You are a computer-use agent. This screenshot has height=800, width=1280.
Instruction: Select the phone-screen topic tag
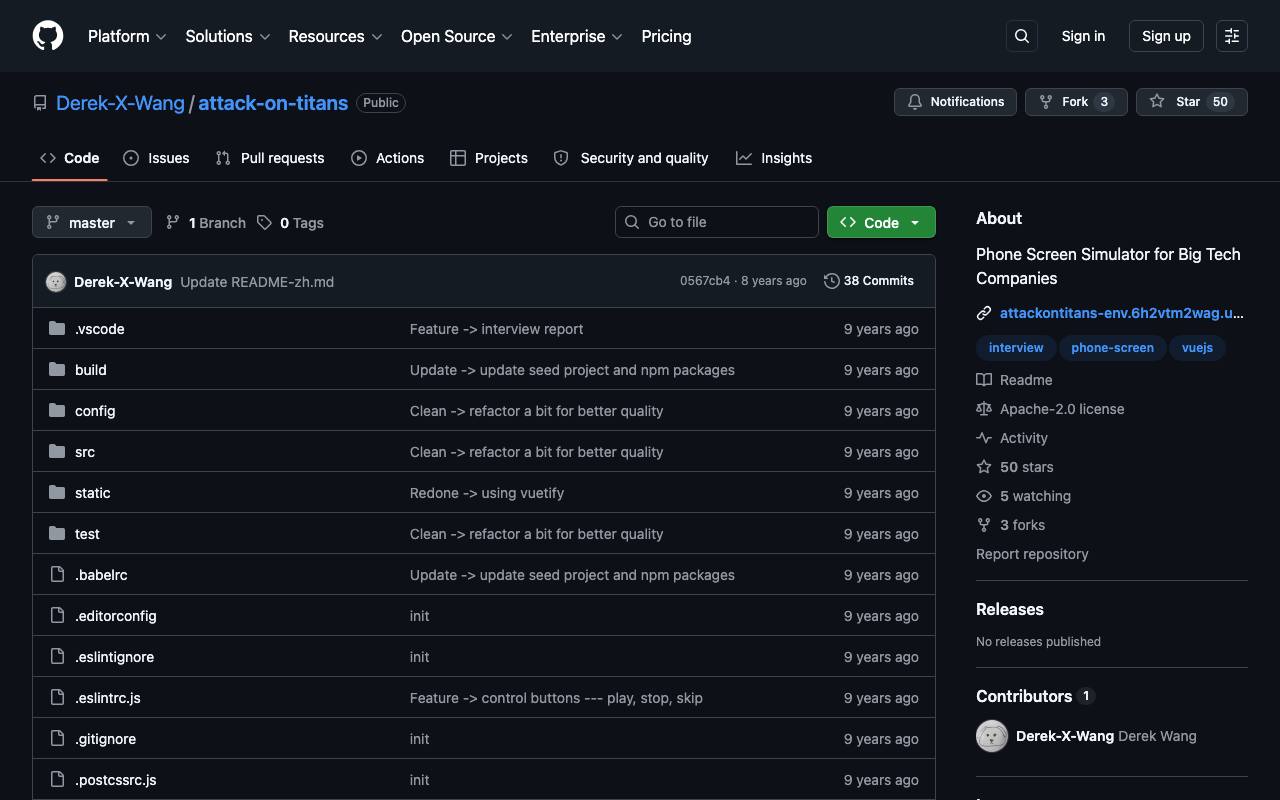(x=1112, y=348)
